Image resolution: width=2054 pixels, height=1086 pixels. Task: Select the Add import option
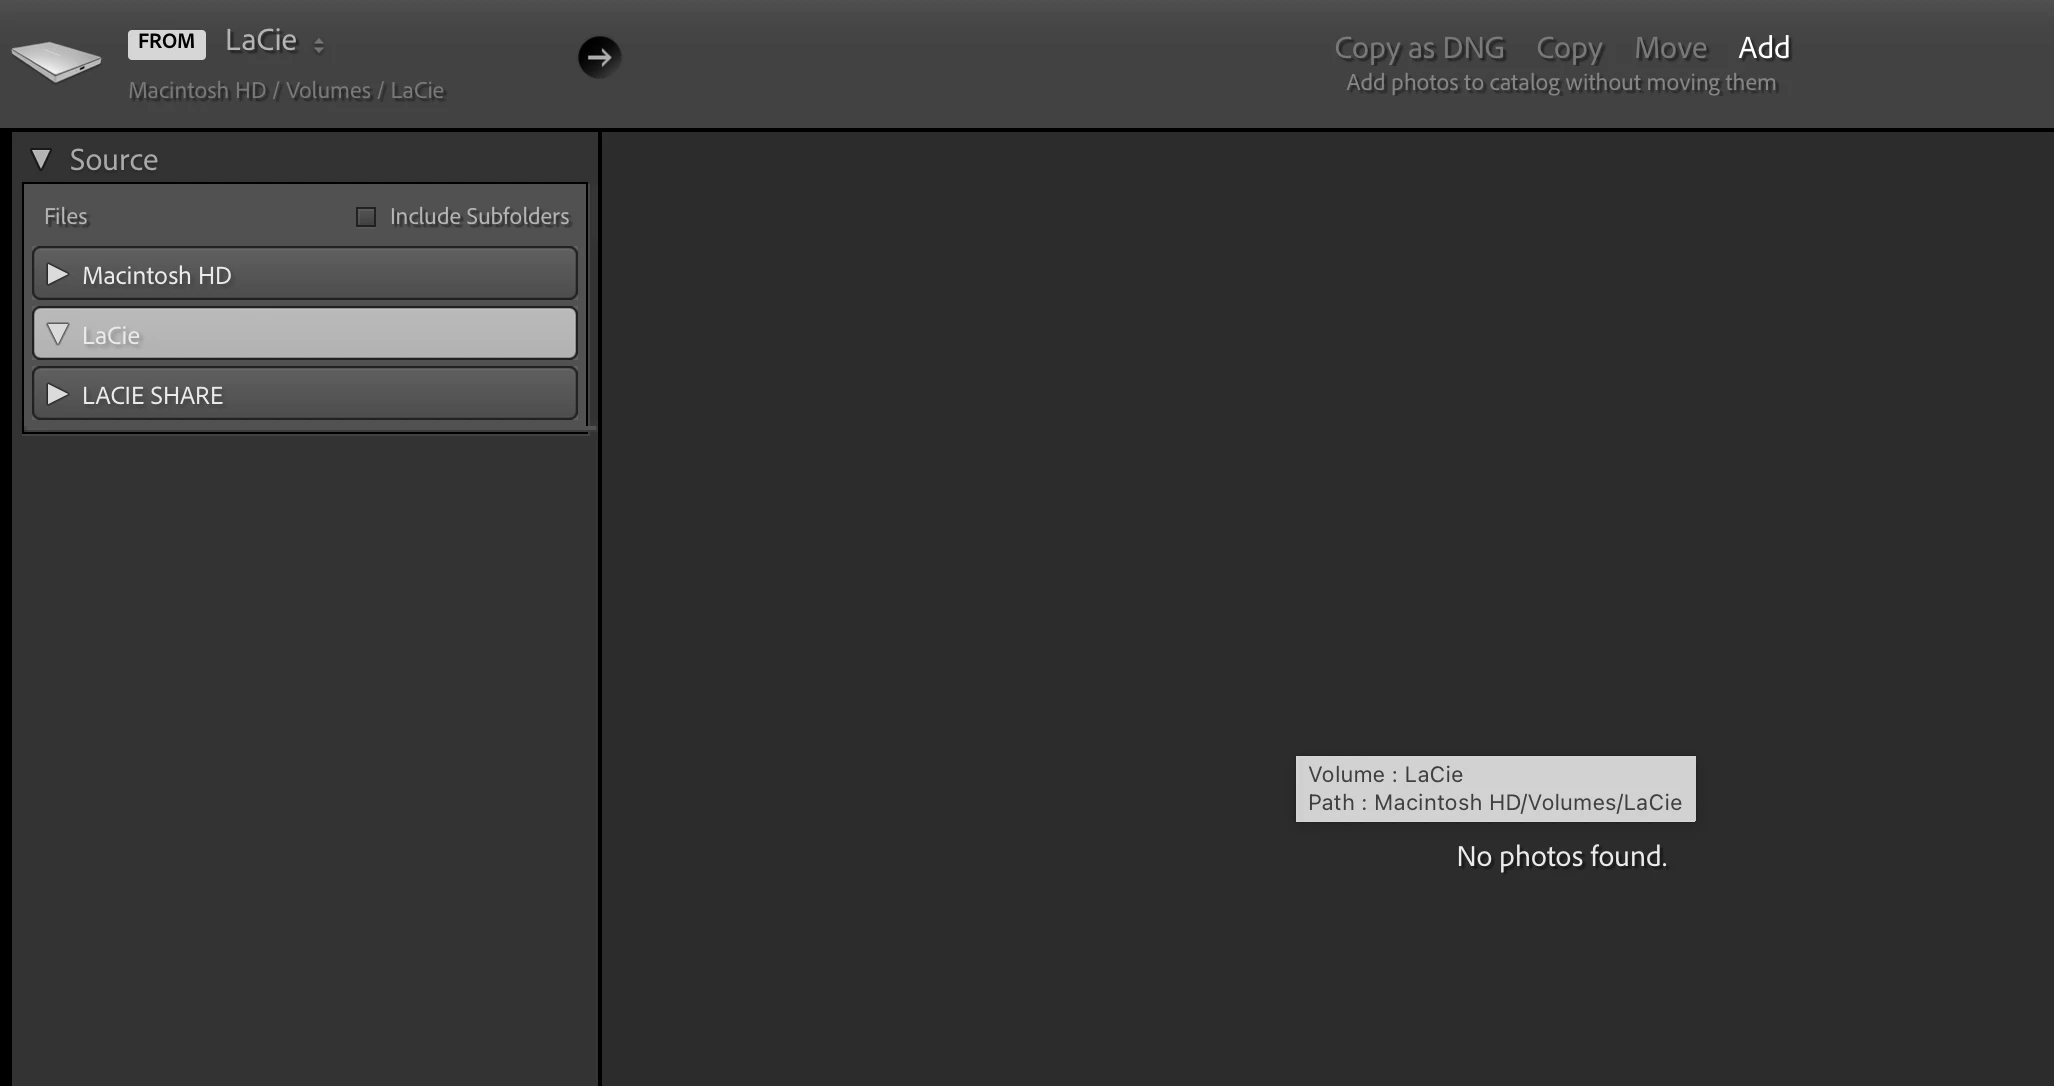point(1764,47)
